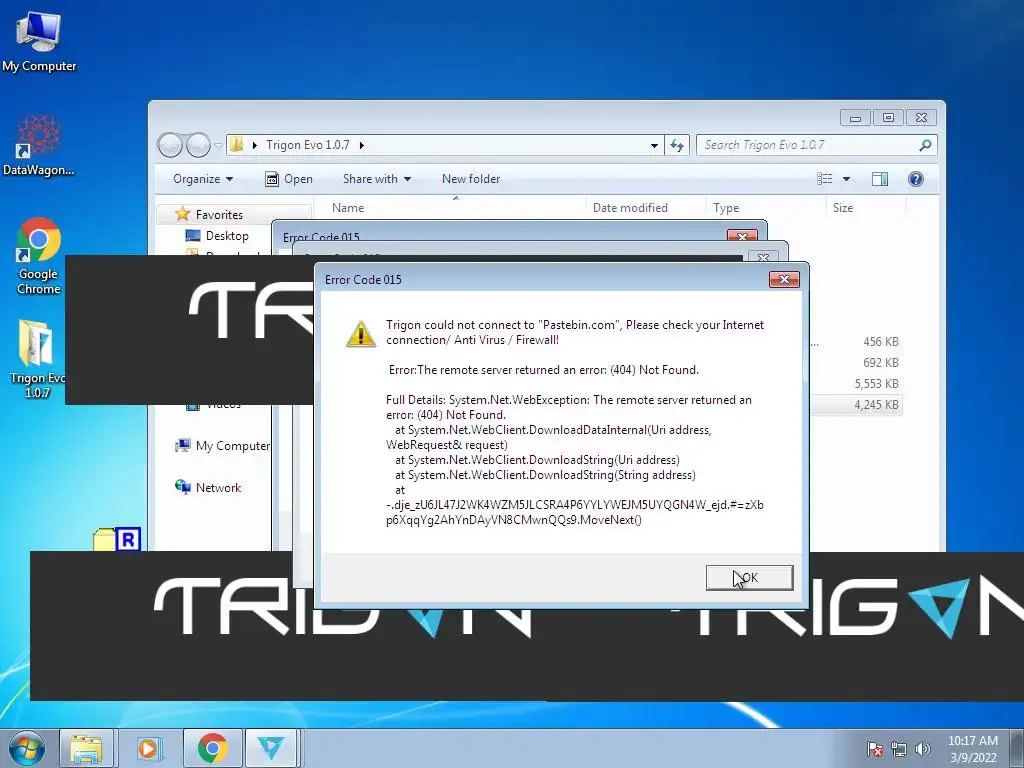This screenshot has width=1024, height=768.
Task: Close the Trigon Evo Explorer window
Action: (921, 118)
